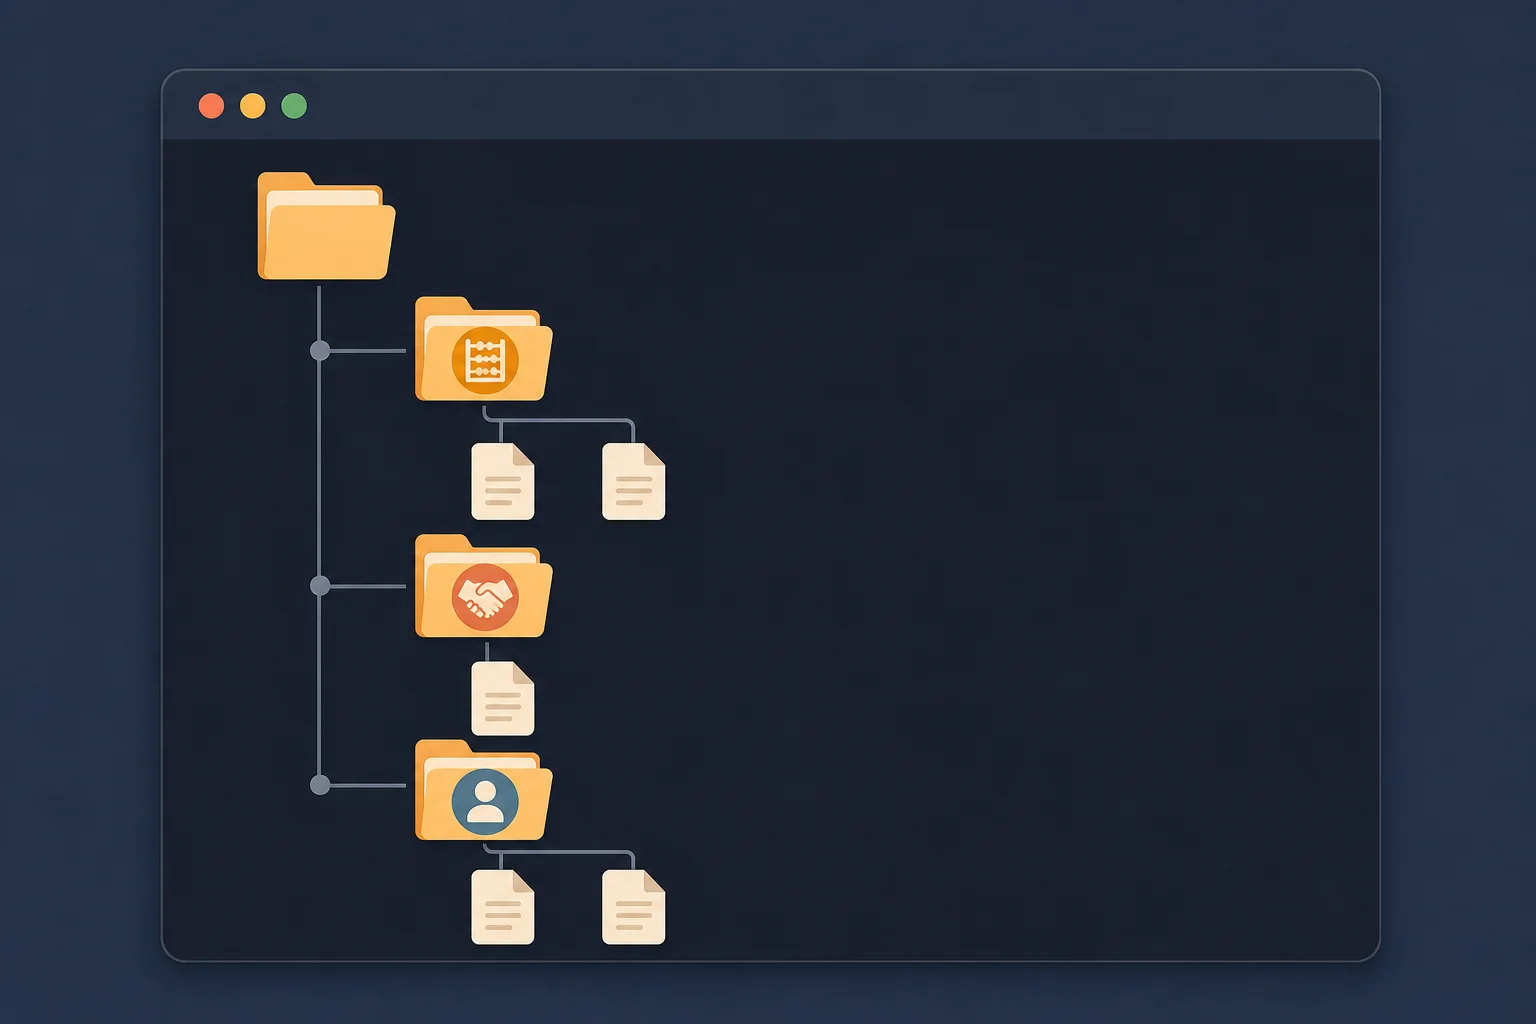Viewport: 1536px width, 1024px height.
Task: Click the empty window title bar area
Action: pos(840,105)
